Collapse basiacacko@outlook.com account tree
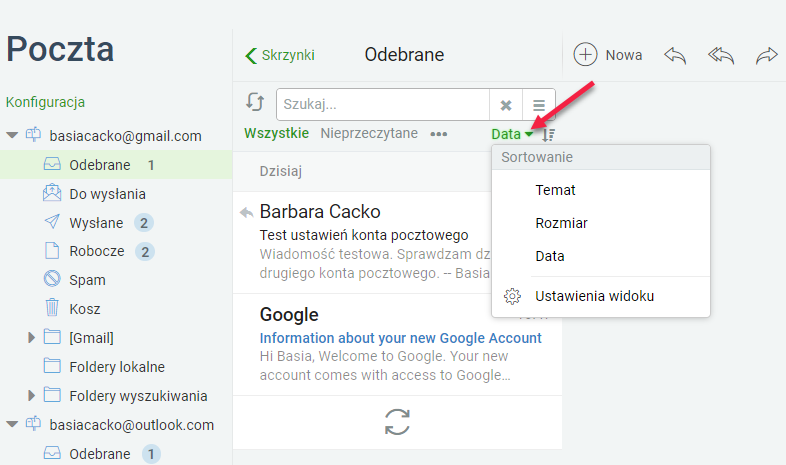 pyautogui.click(x=12, y=424)
